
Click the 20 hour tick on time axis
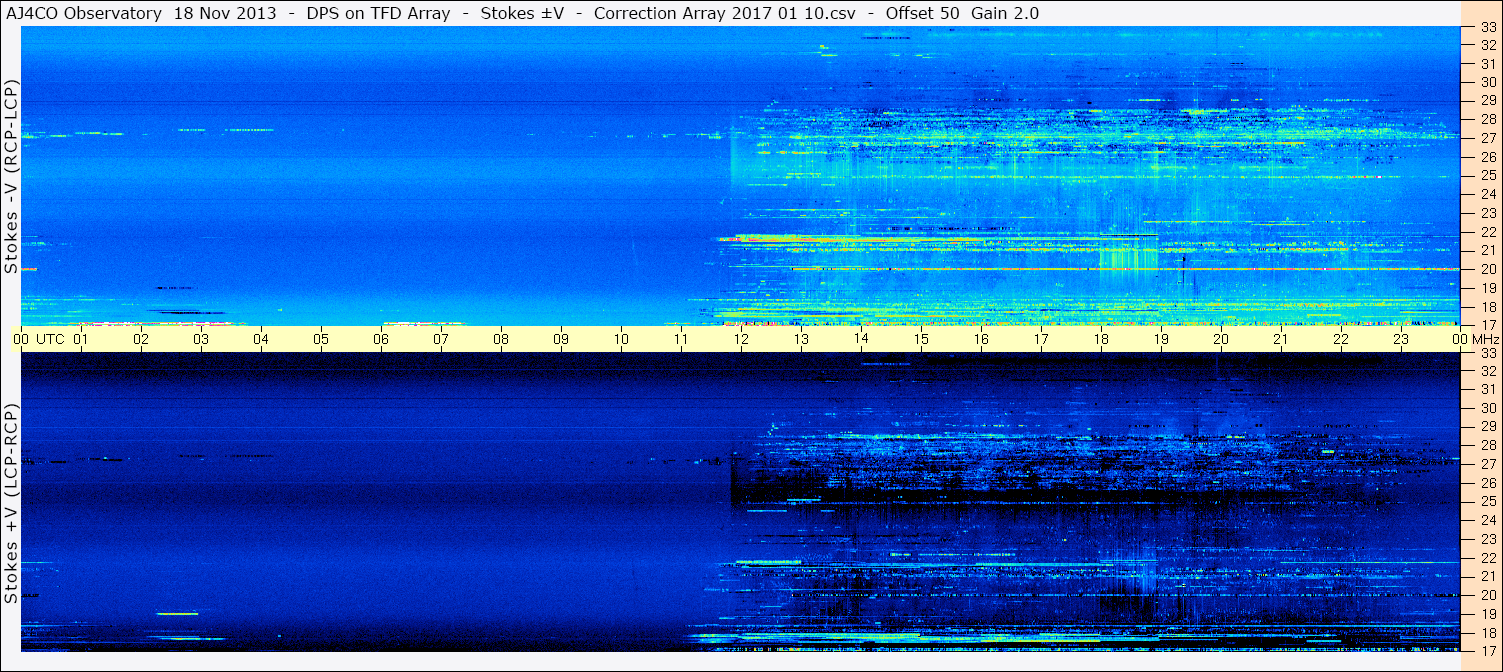(1221, 339)
